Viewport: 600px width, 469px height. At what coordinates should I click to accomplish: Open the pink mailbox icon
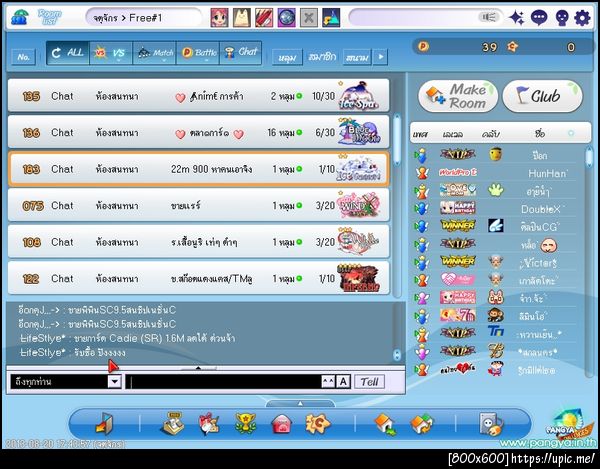[281, 424]
